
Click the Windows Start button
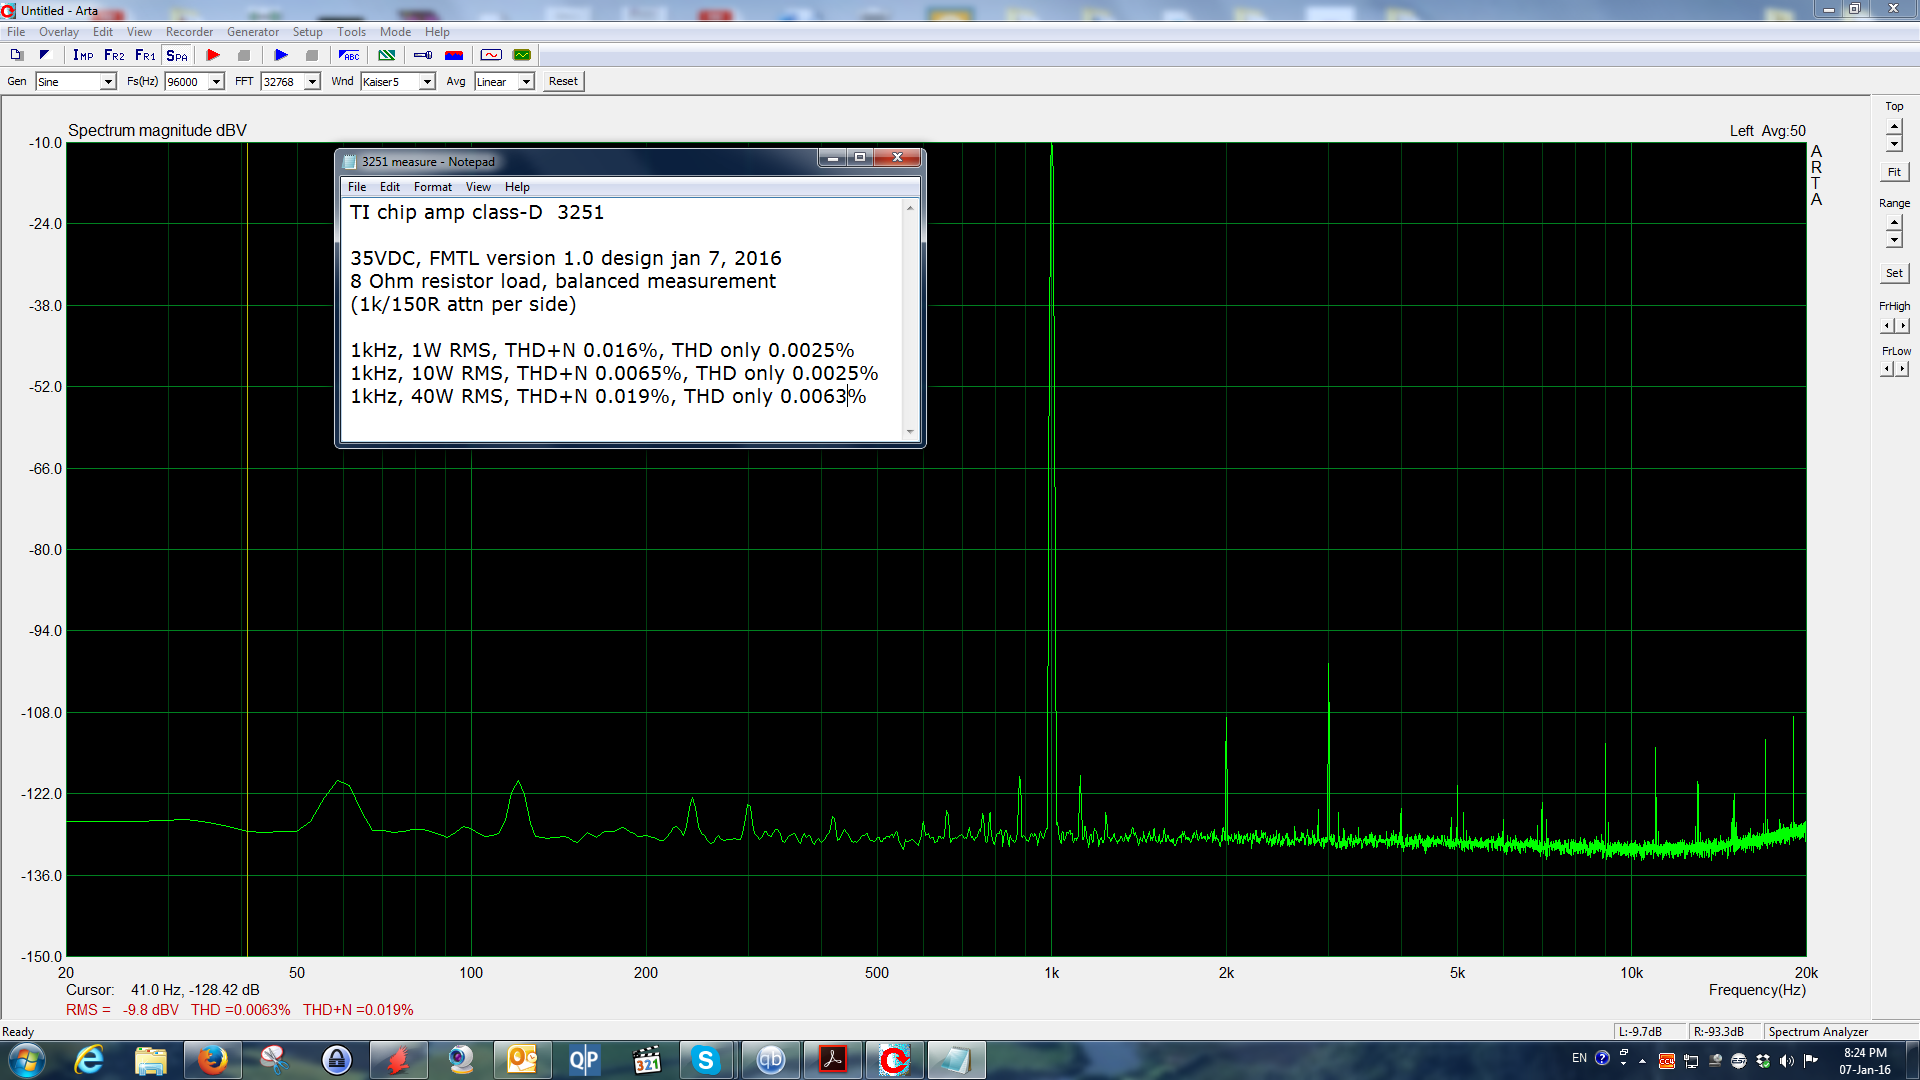tap(26, 1060)
